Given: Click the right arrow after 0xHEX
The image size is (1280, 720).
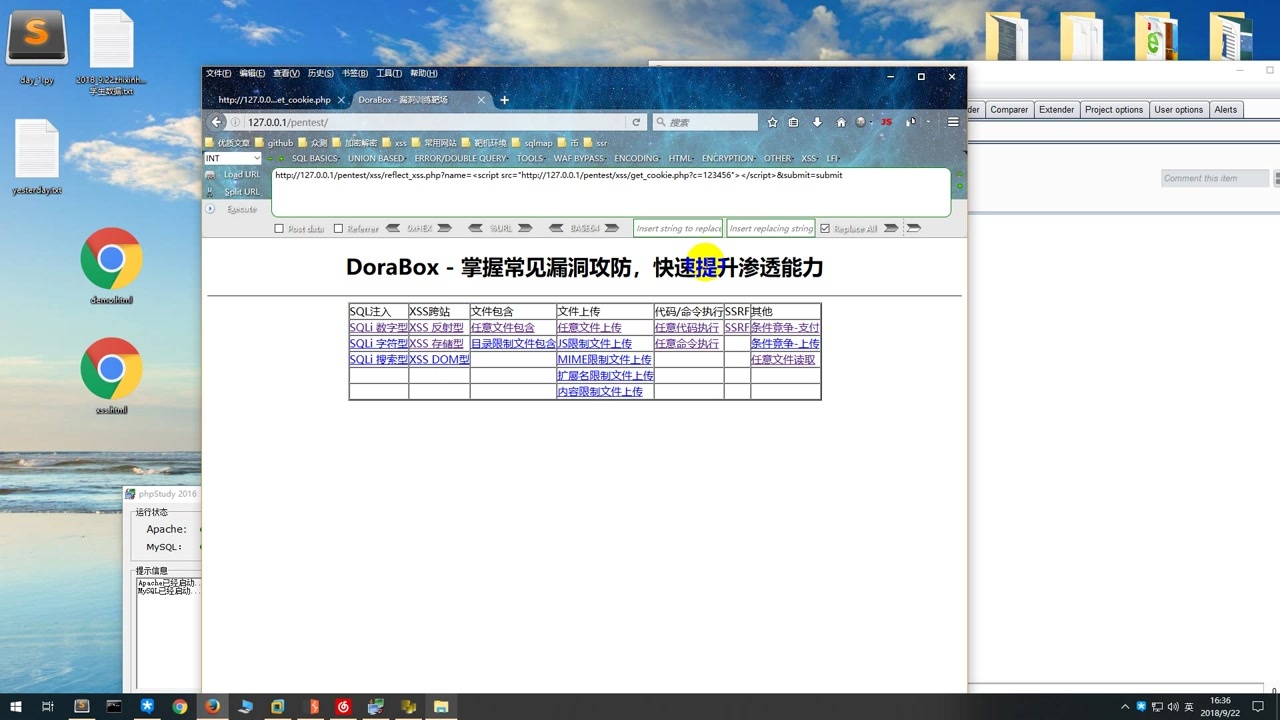Looking at the screenshot, I should [446, 229].
